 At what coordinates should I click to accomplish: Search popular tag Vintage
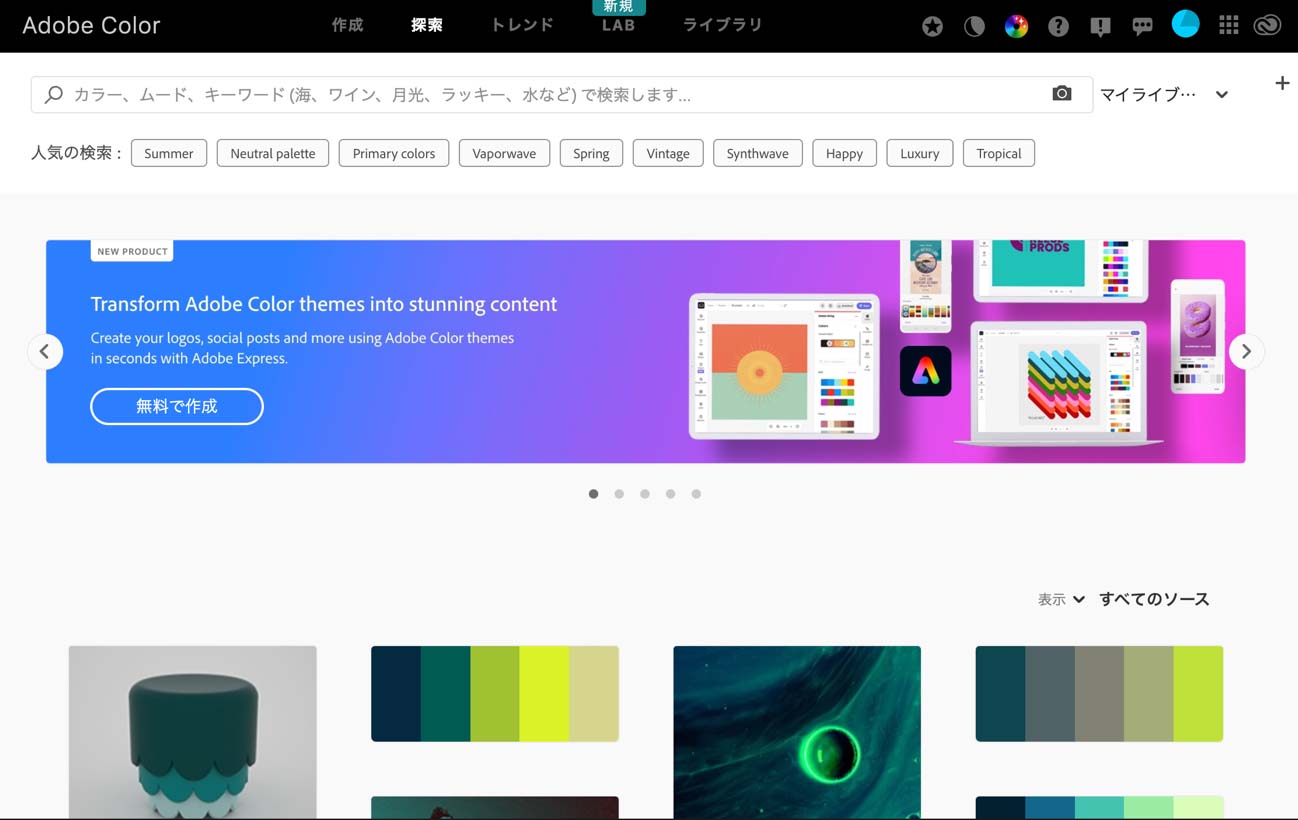pos(668,153)
